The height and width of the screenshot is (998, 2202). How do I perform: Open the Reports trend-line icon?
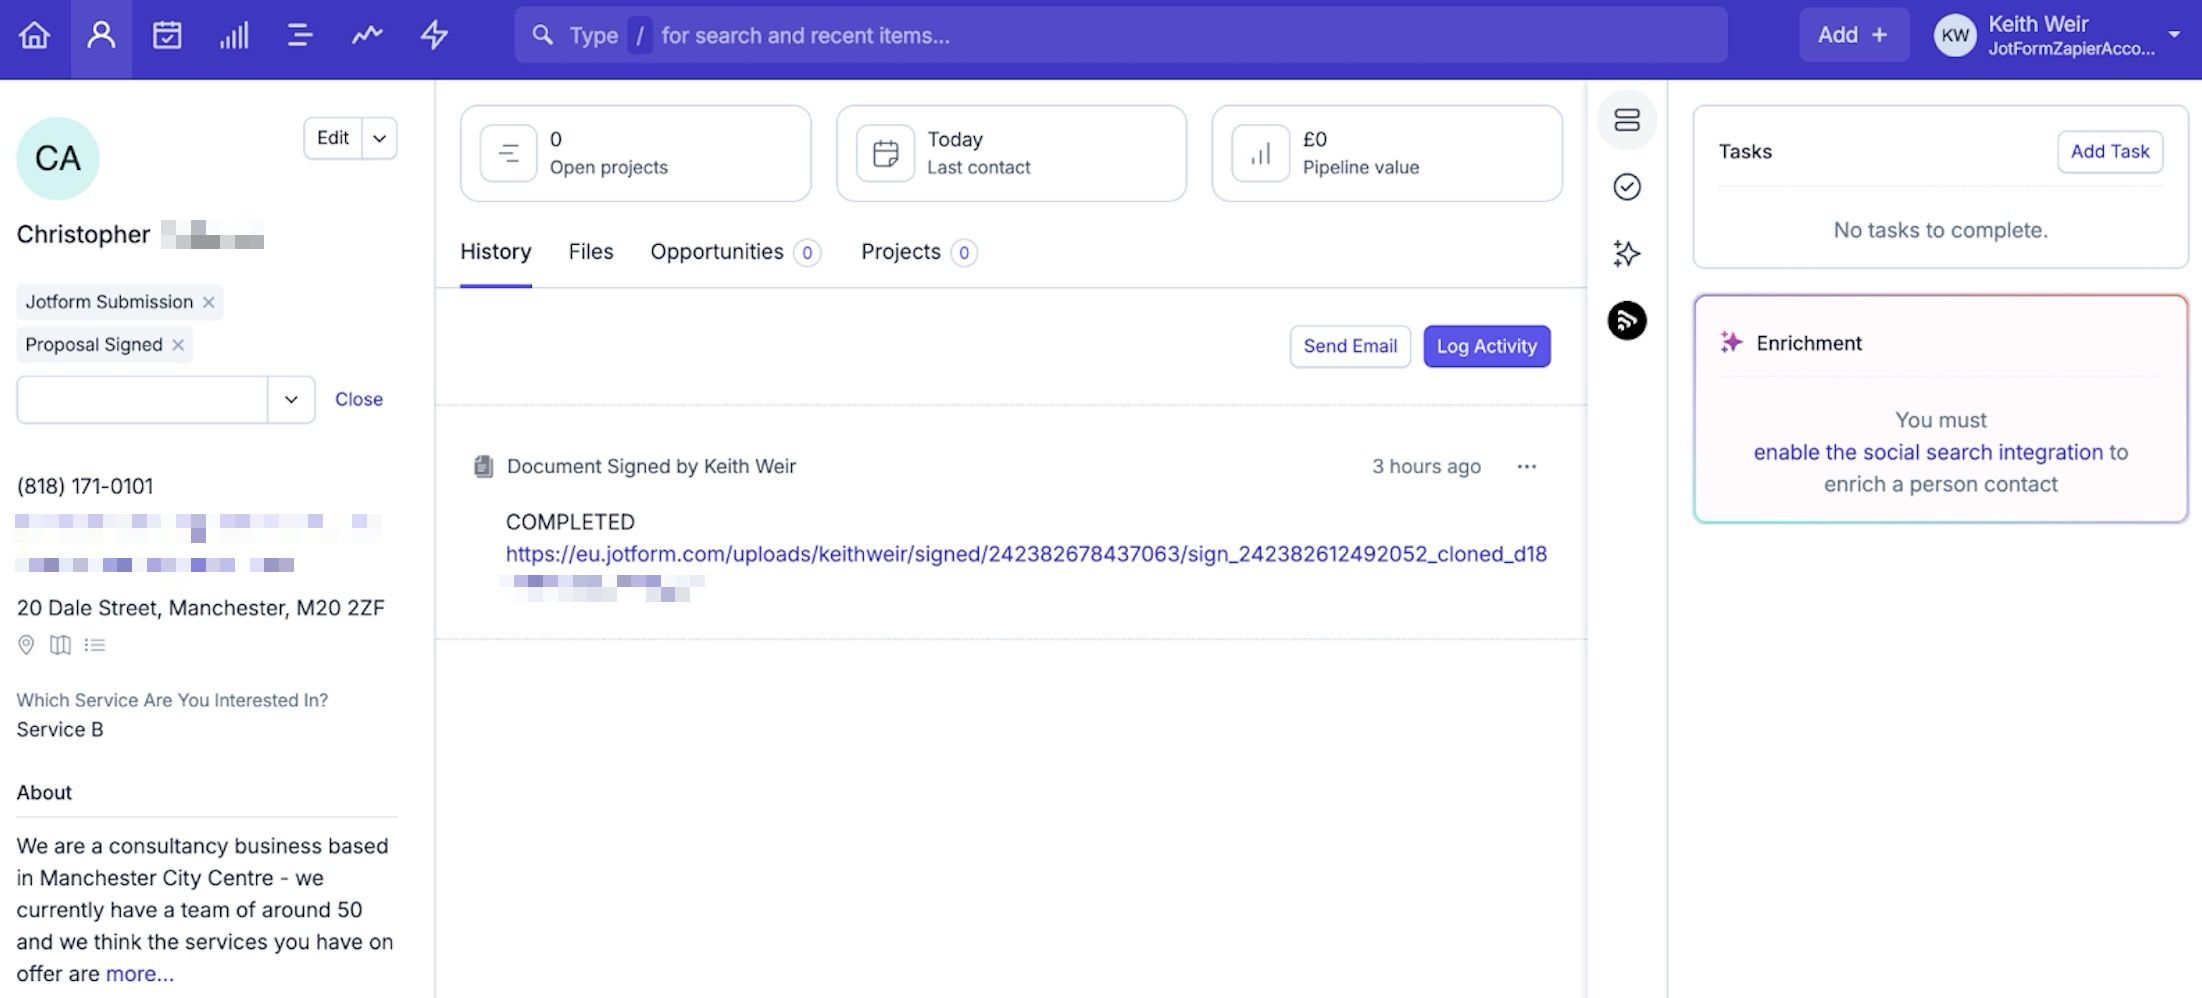(x=367, y=36)
